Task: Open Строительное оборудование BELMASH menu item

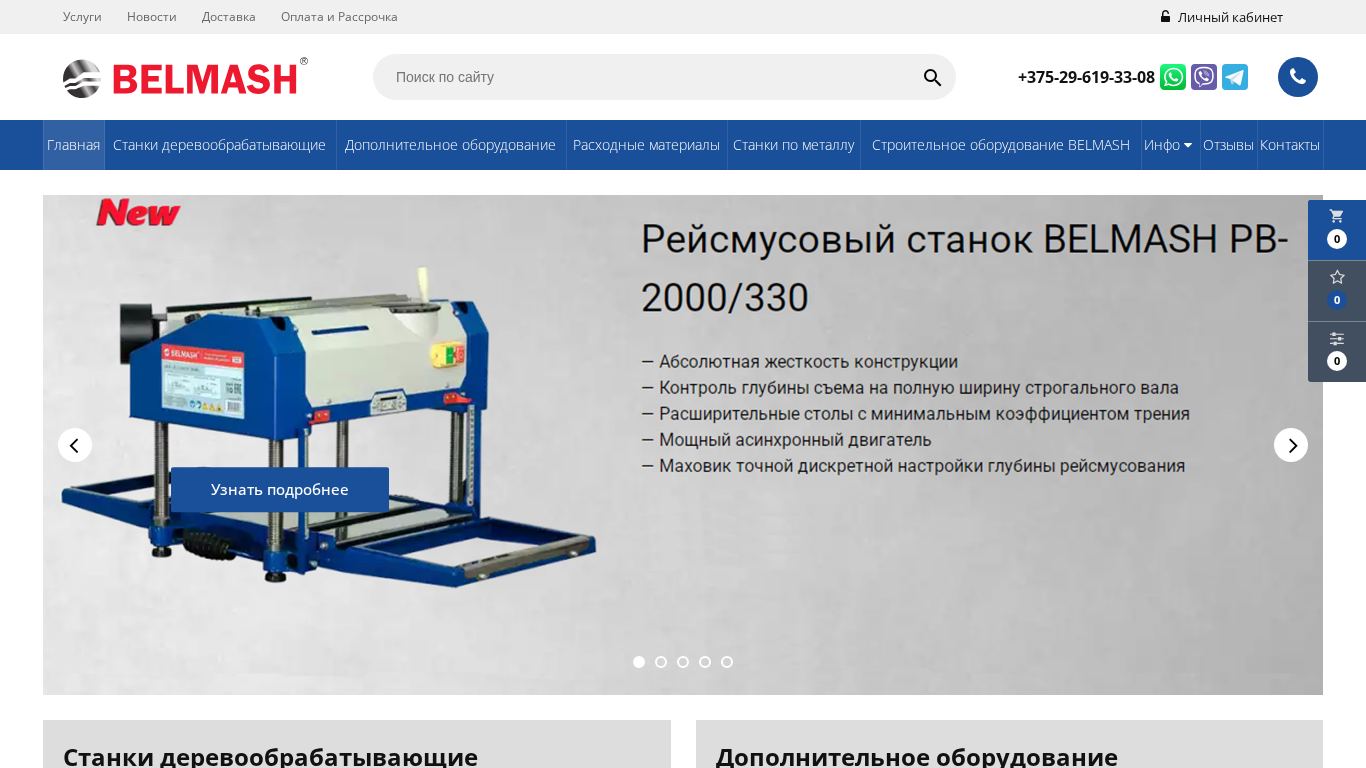Action: (1001, 145)
